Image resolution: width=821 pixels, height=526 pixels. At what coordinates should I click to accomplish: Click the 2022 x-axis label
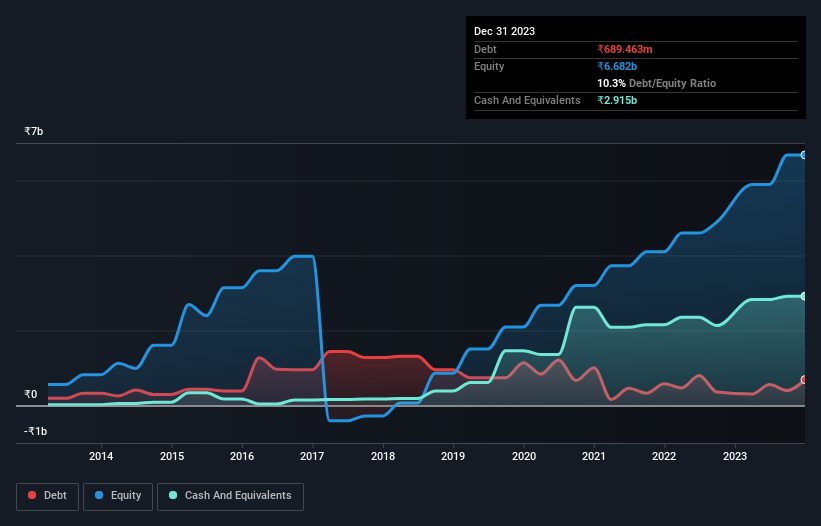pos(664,456)
